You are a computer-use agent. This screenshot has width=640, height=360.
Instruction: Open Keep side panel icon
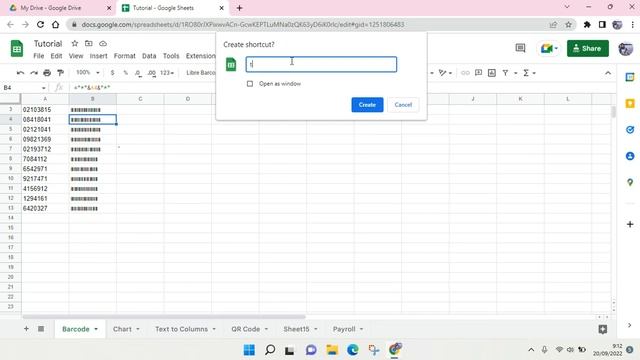point(630,104)
